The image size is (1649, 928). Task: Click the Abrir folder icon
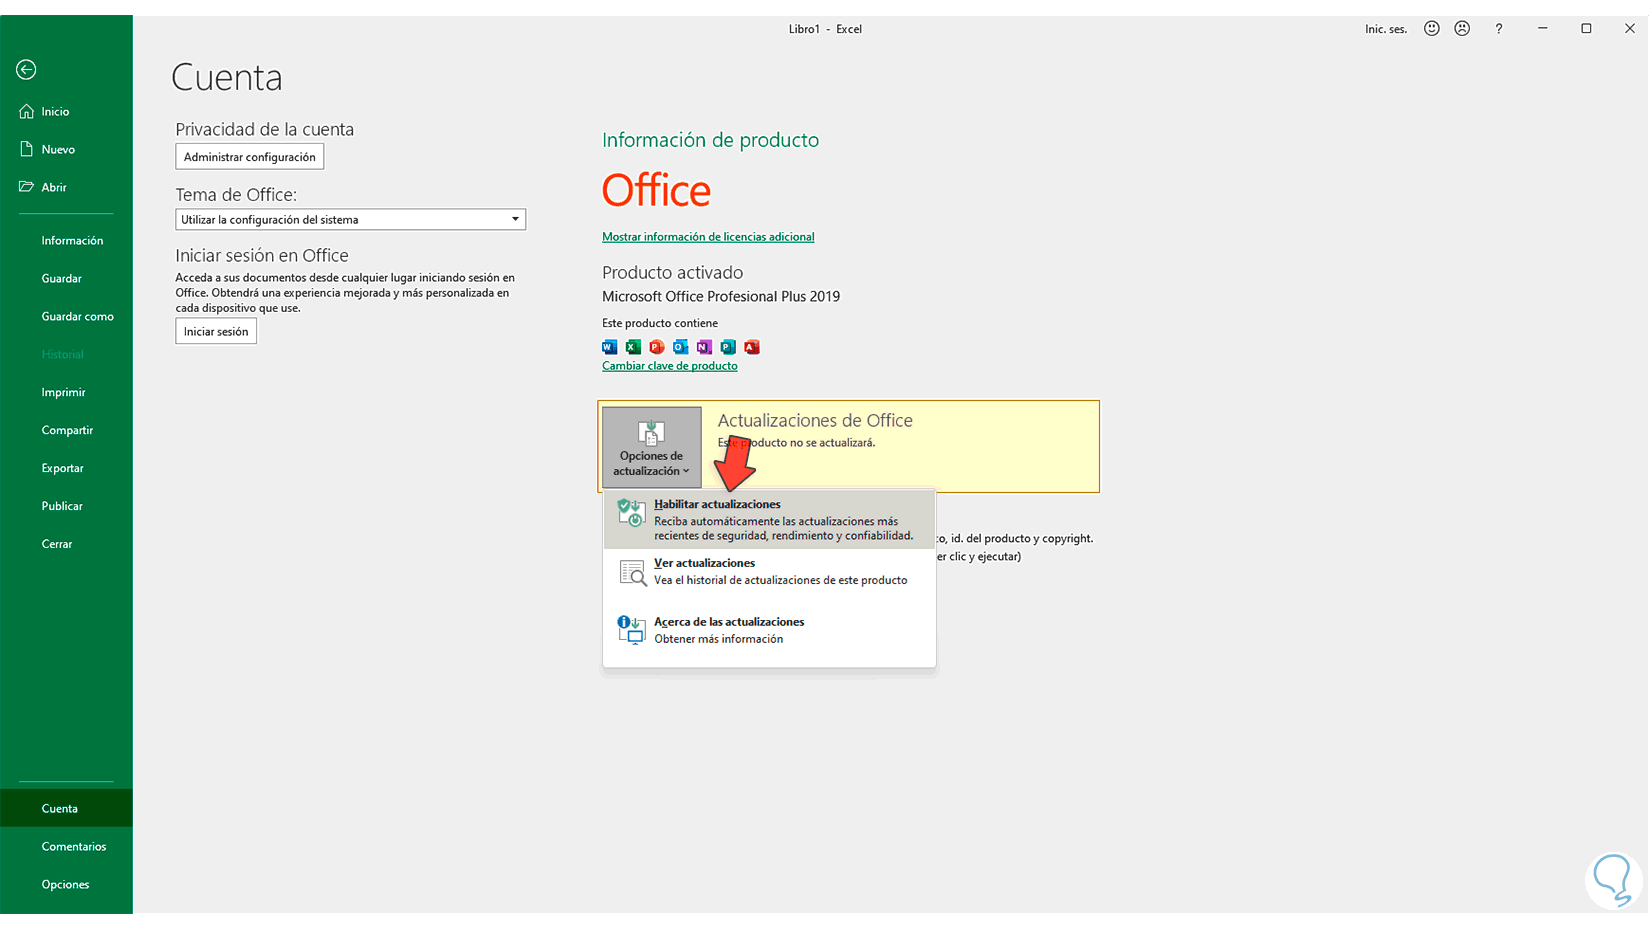[26, 187]
